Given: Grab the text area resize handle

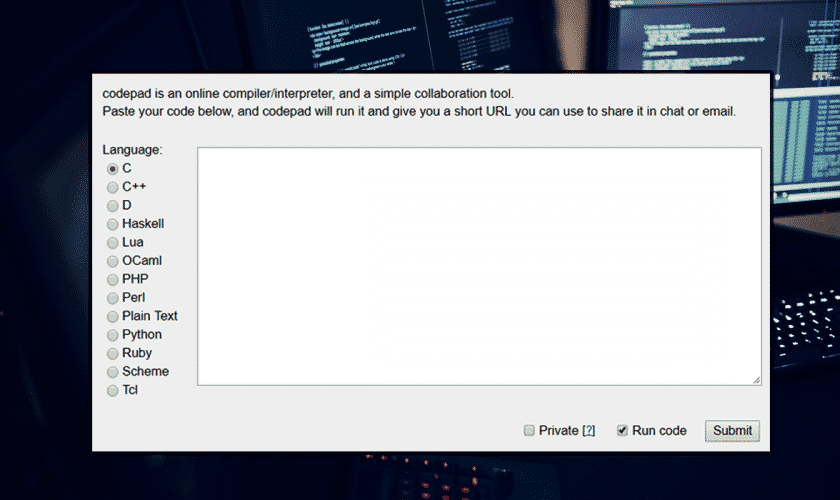Looking at the screenshot, I should click(756, 380).
